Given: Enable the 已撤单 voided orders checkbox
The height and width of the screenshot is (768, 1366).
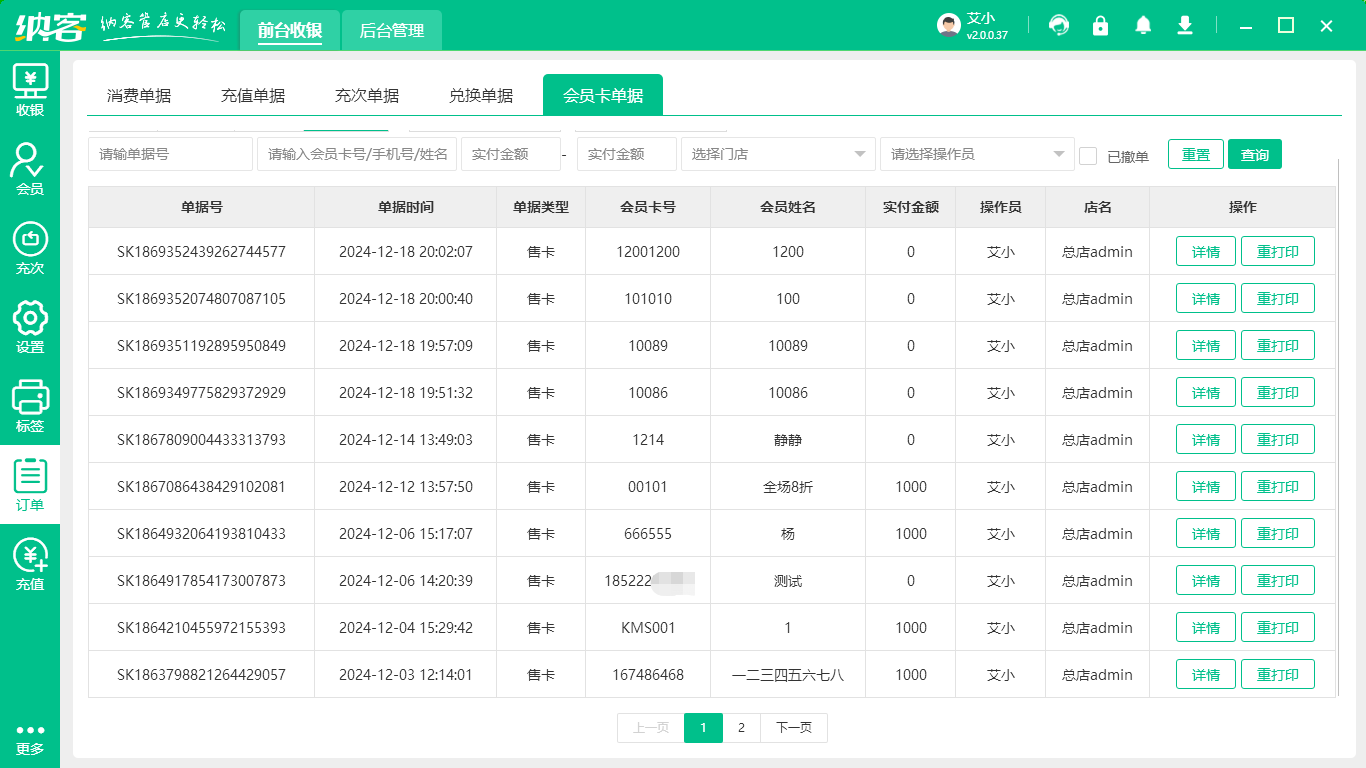Looking at the screenshot, I should click(1089, 154).
